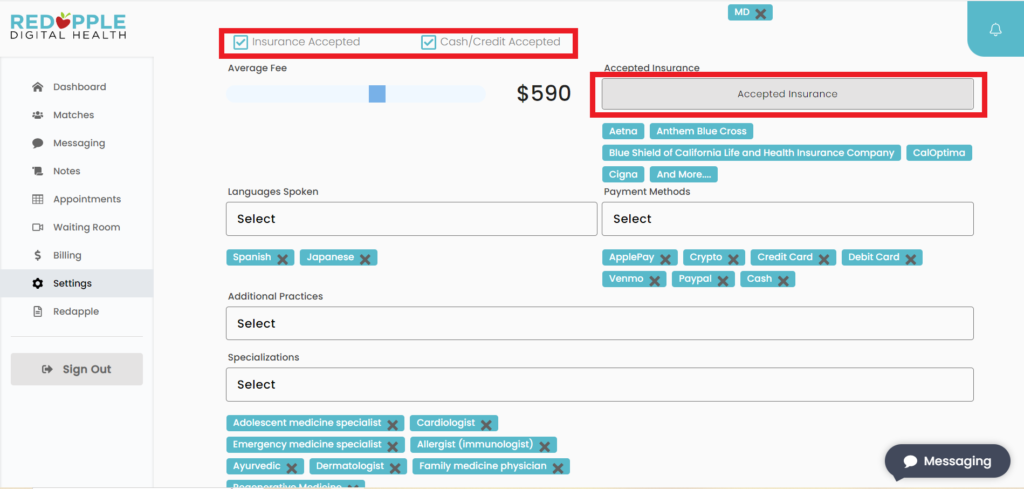Viewport: 1024px width, 489px height.
Task: Remove Allergist (immunologist) tag
Action: point(545,446)
